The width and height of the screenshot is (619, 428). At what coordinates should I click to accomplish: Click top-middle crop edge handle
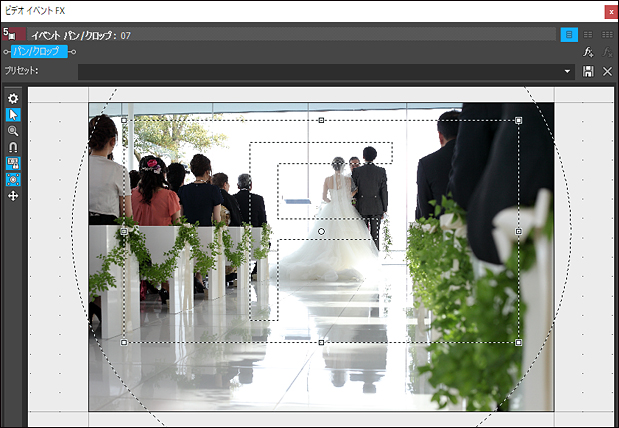point(321,120)
